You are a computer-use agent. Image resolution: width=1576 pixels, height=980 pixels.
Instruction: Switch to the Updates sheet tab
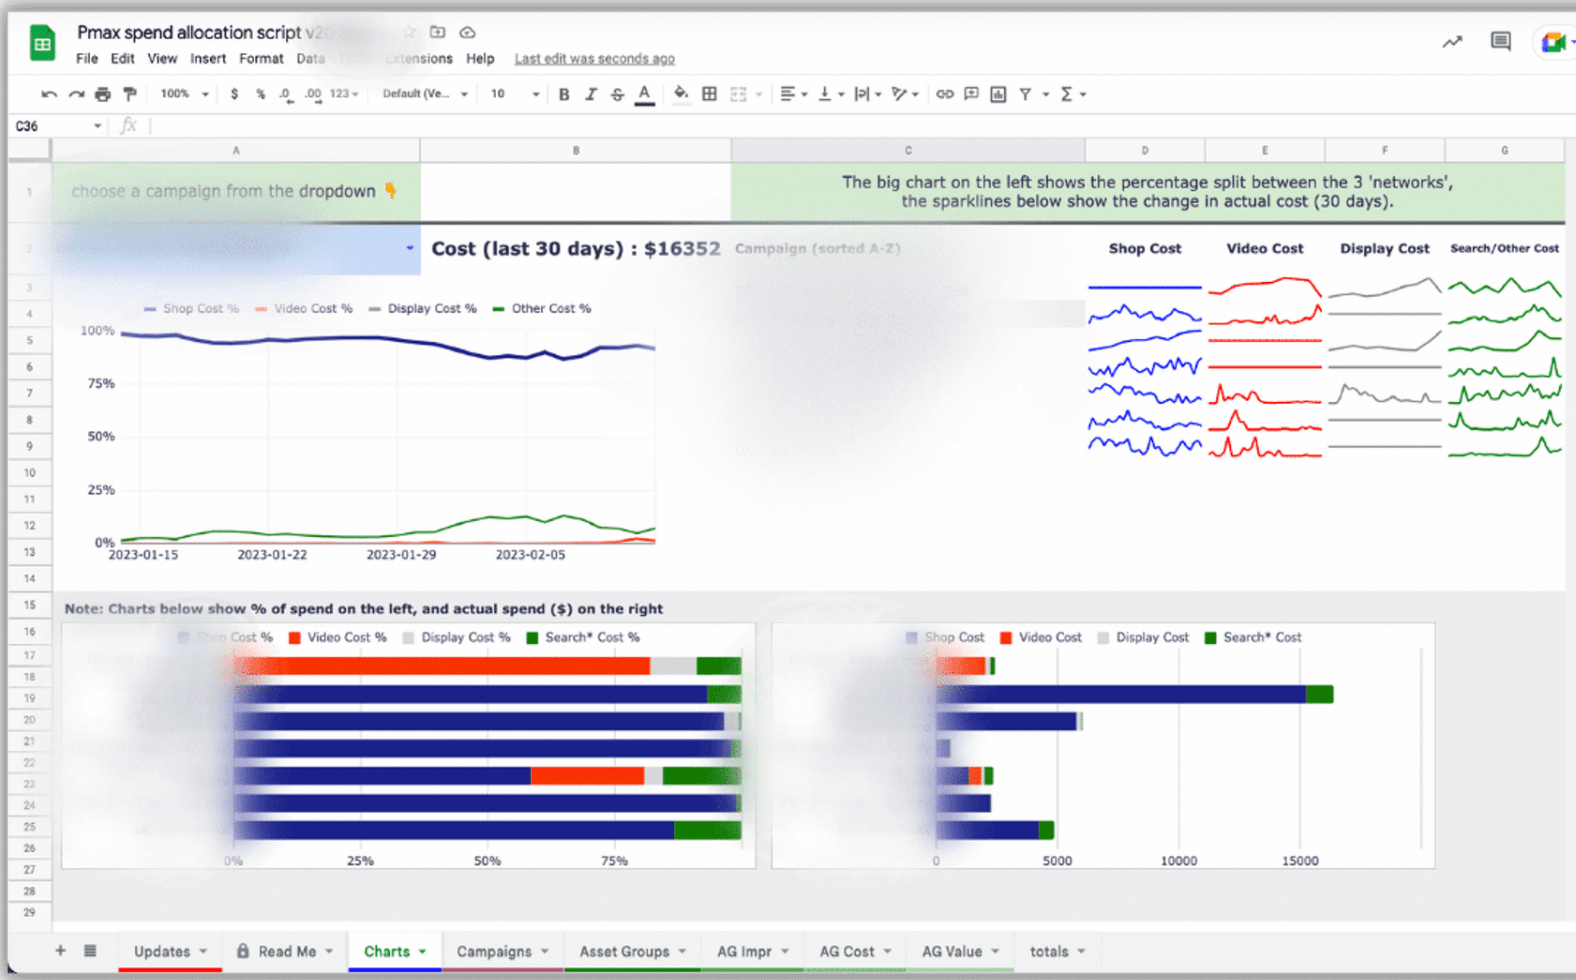[170, 952]
